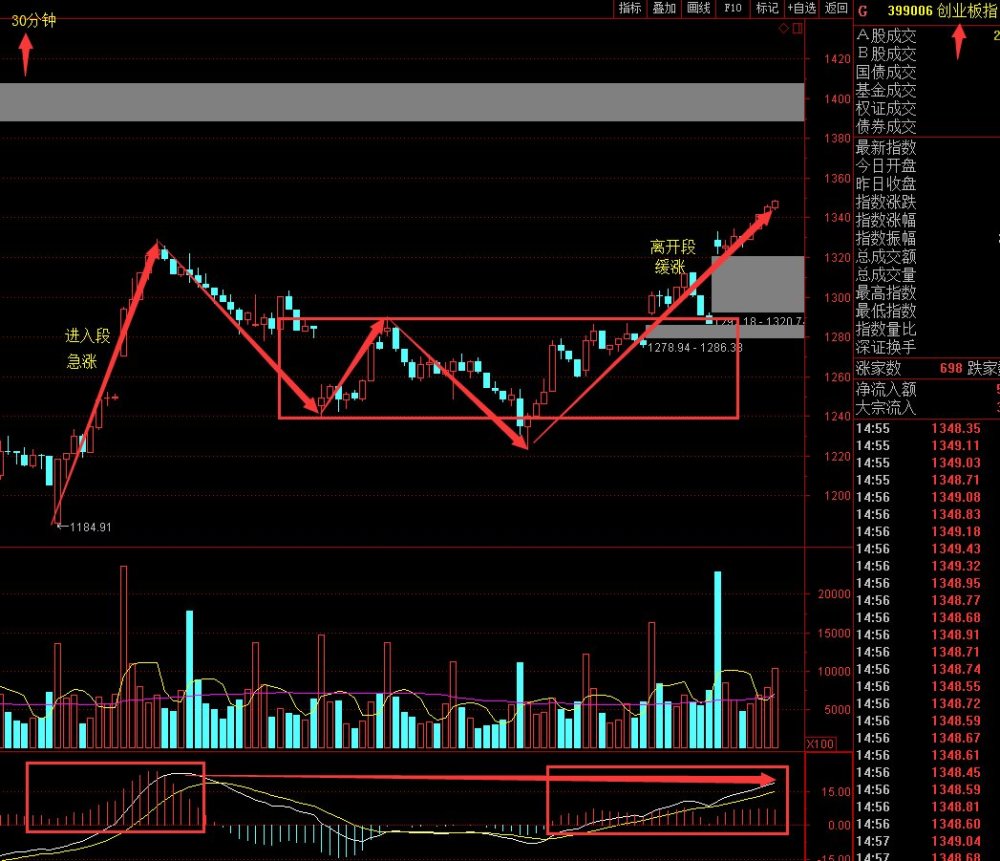
Task: Click the 大宗流入 label
Action: [886, 408]
